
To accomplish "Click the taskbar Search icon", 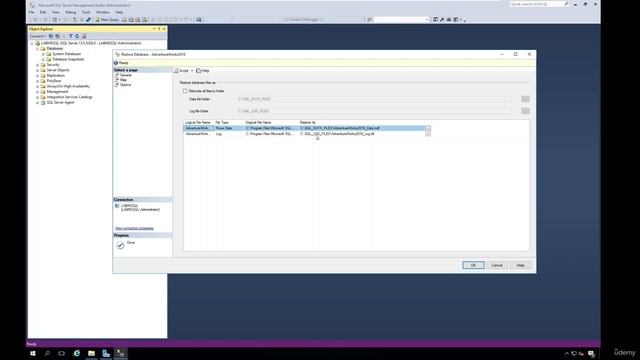I will [x=47, y=353].
